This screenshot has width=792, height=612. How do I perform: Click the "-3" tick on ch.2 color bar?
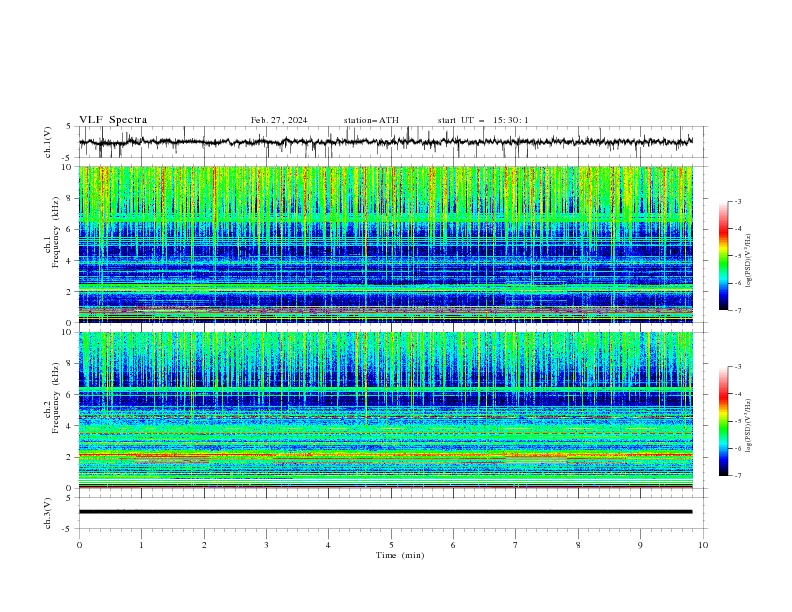pos(738,367)
